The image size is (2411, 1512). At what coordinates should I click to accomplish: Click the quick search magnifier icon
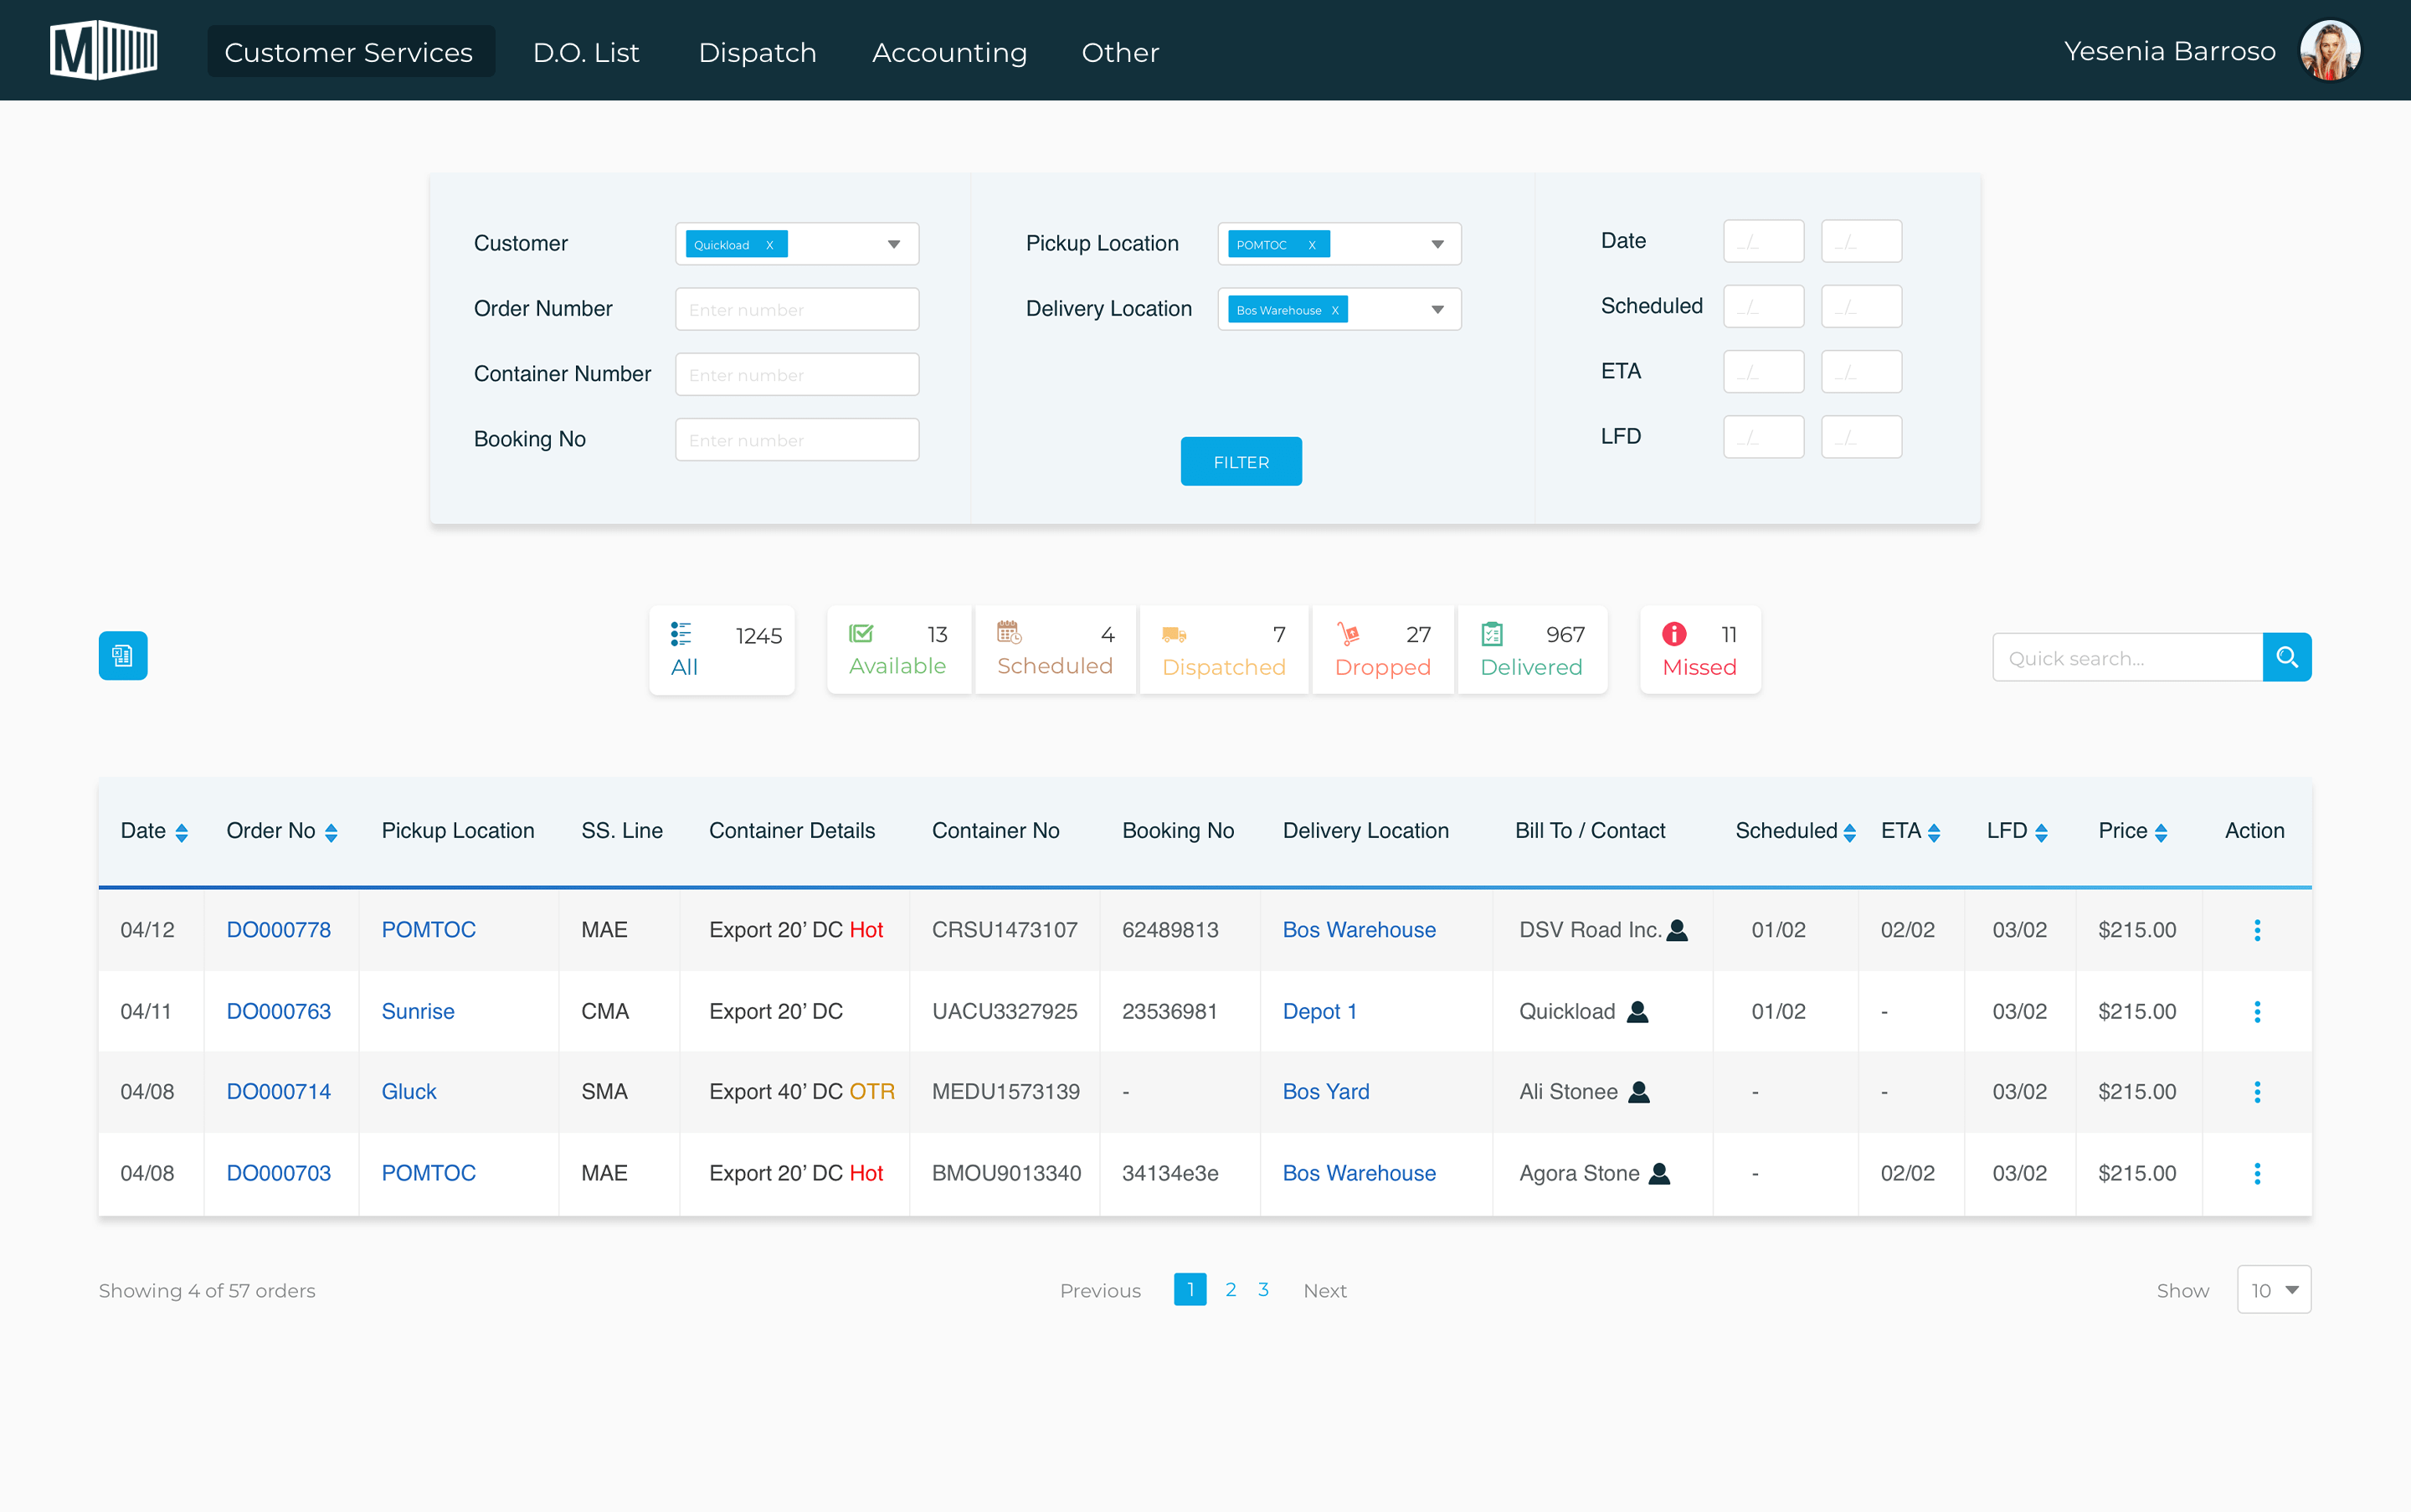click(2286, 657)
